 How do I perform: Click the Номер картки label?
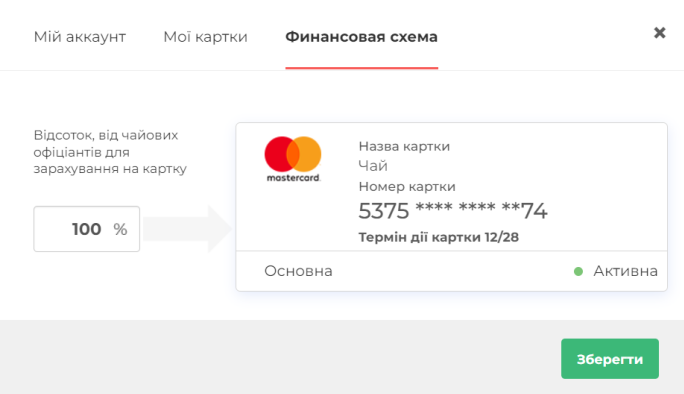tap(407, 187)
